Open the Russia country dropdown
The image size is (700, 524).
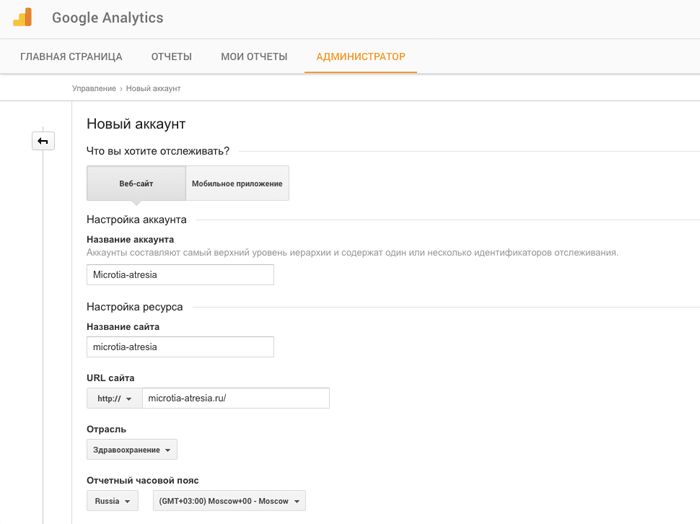pos(112,501)
